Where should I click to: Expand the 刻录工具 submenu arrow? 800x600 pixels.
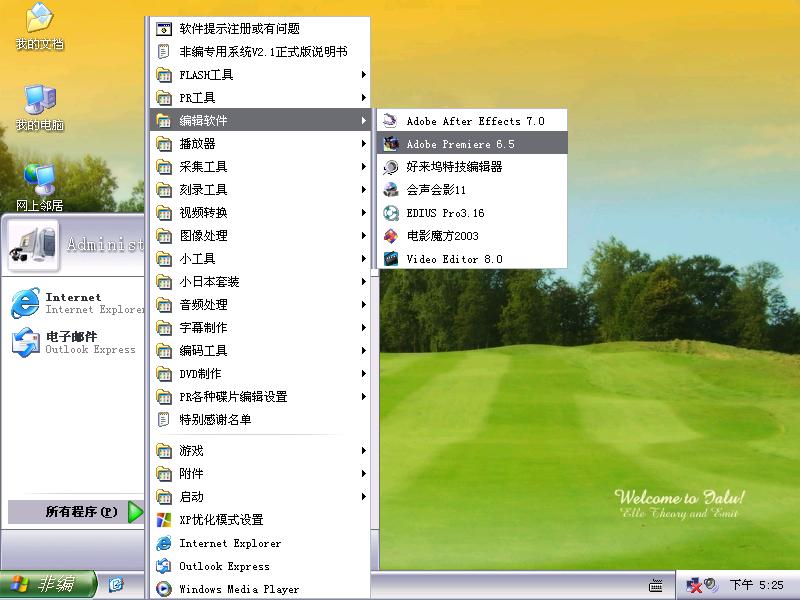[x=363, y=189]
